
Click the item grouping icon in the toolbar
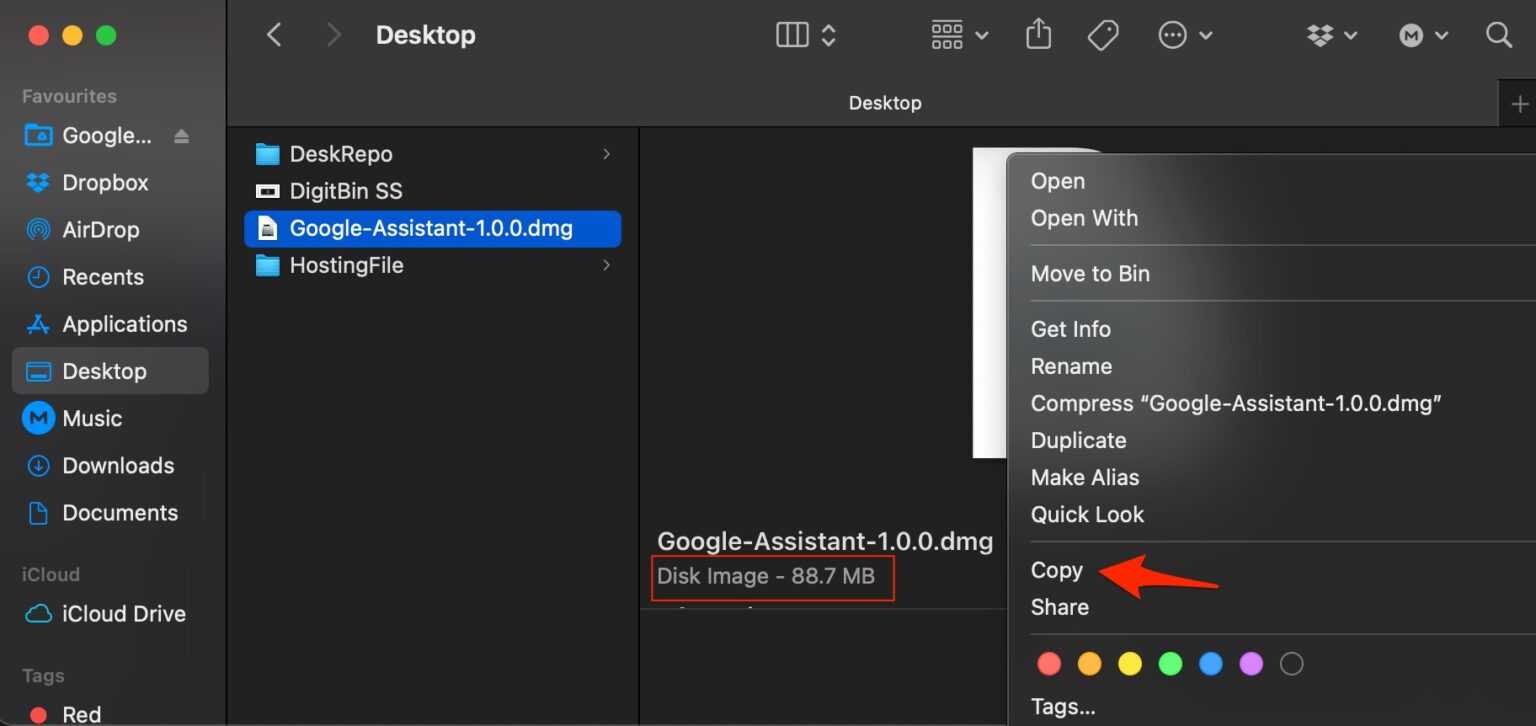coord(946,35)
